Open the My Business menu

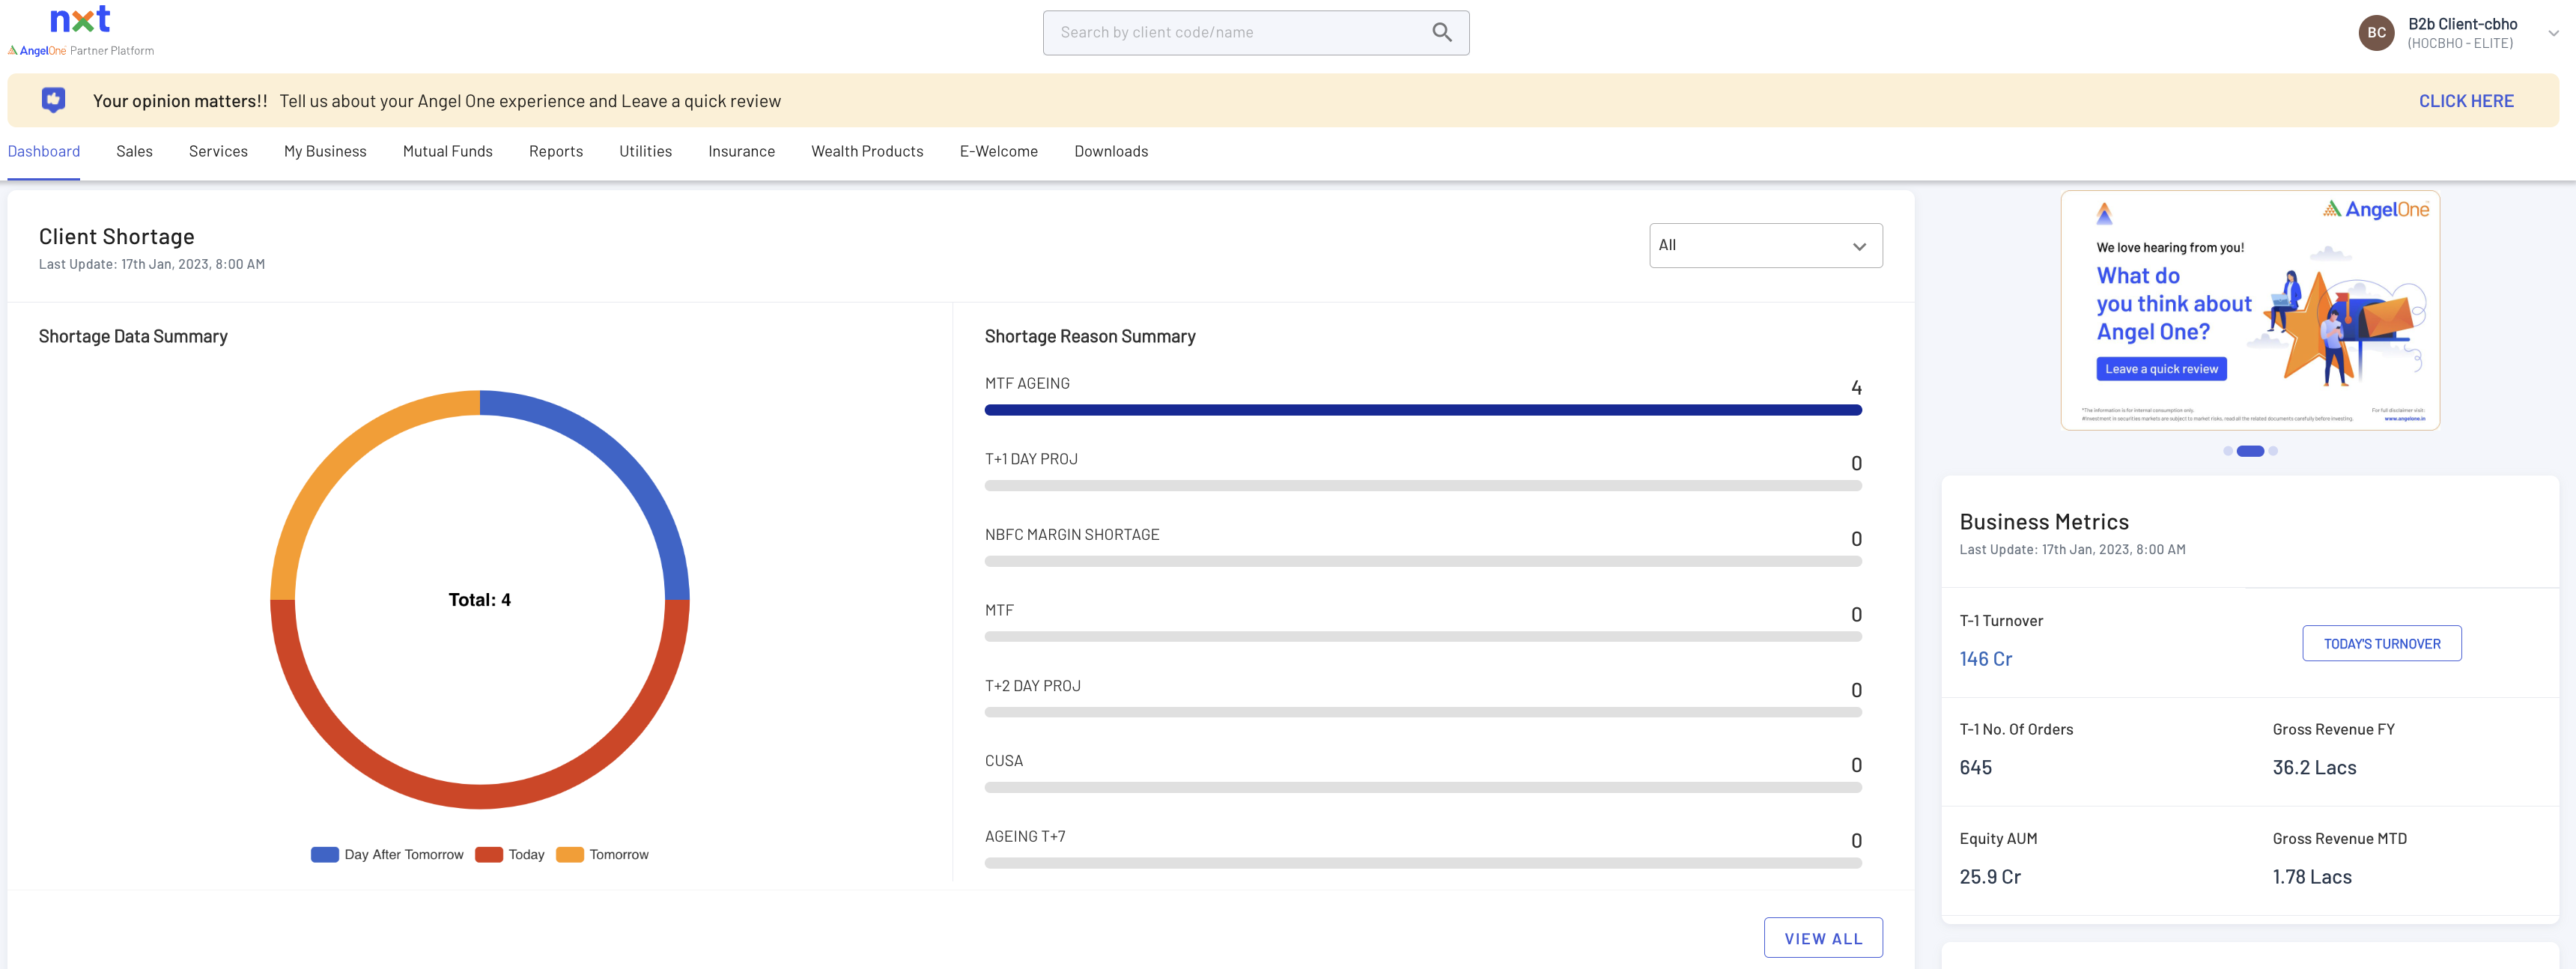click(325, 151)
